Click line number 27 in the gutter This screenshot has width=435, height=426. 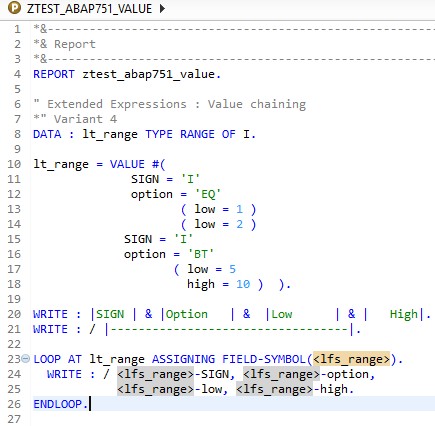(x=14, y=419)
